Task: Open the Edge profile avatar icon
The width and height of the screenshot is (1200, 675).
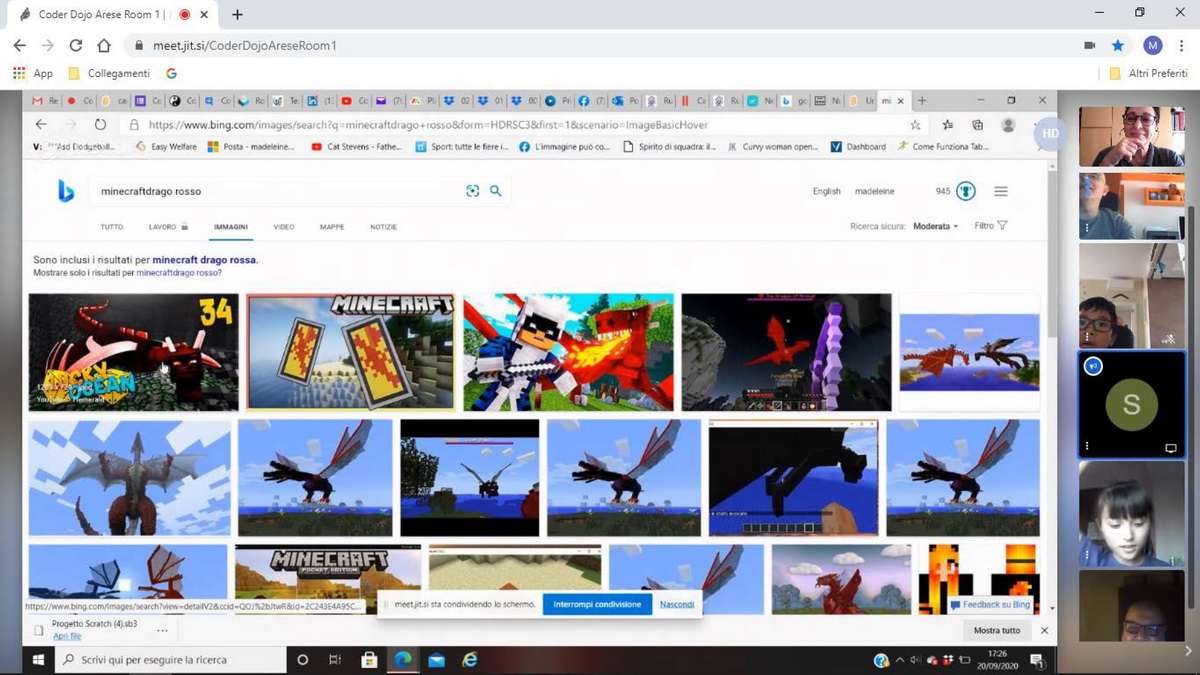Action: (x=1009, y=125)
